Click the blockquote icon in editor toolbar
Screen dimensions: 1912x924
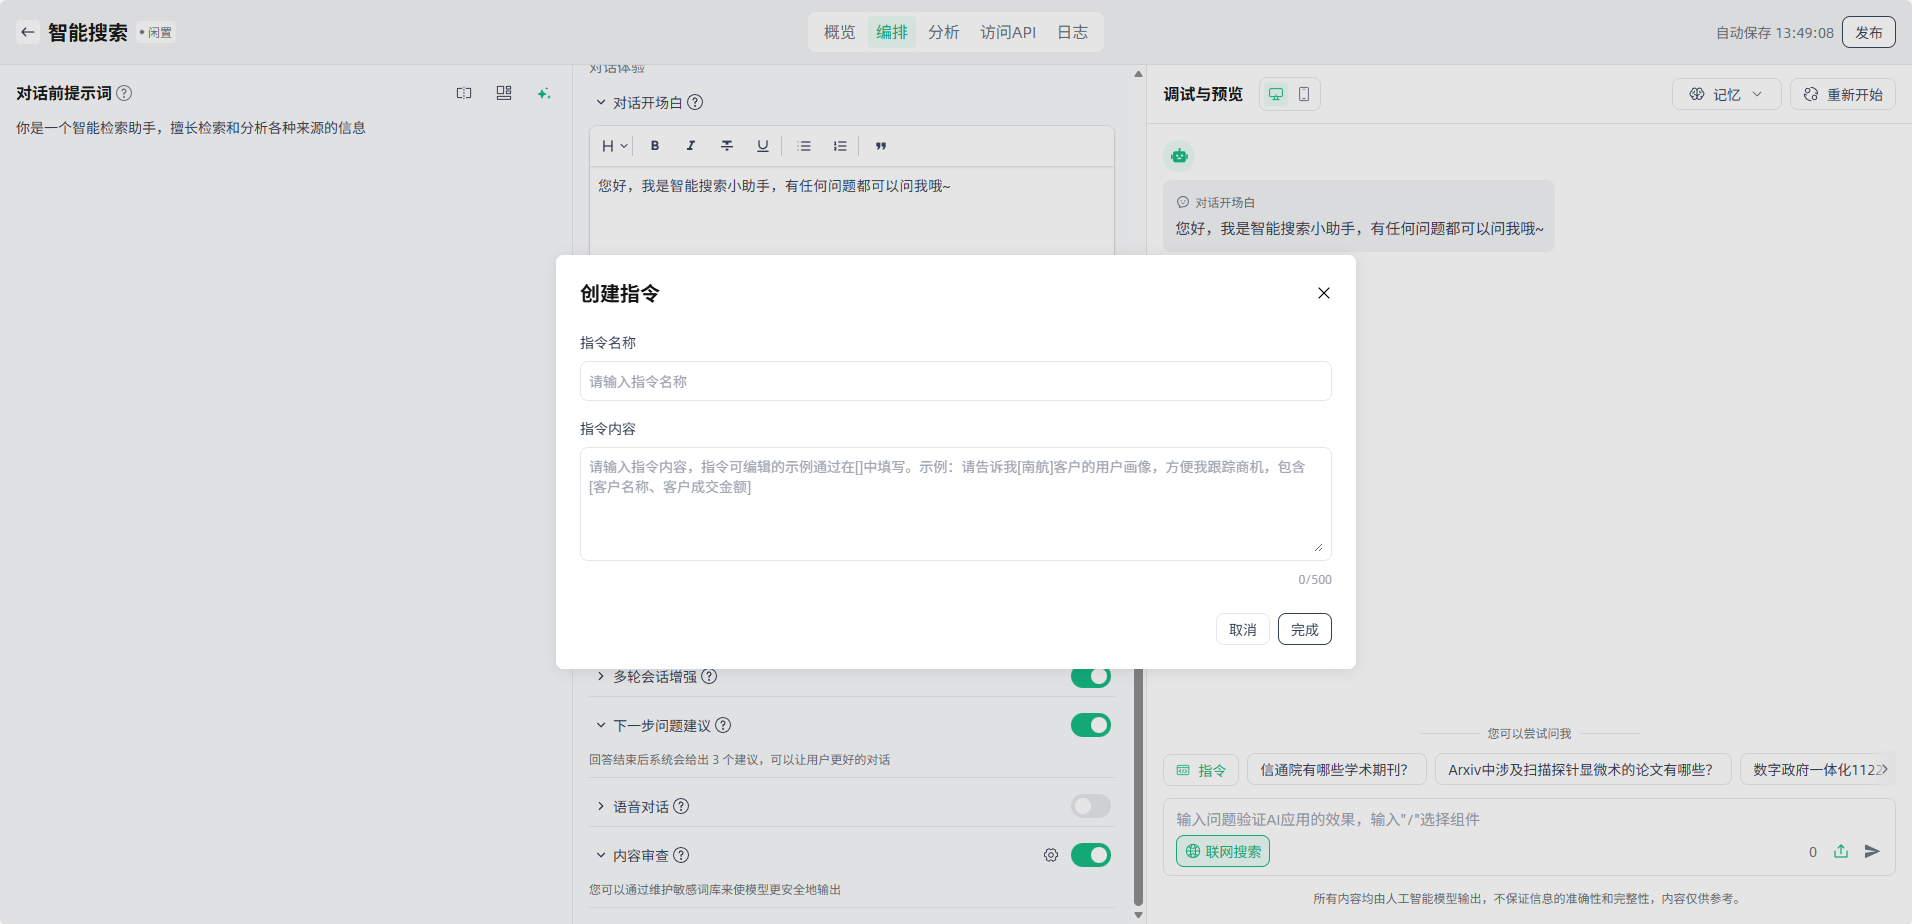click(x=881, y=146)
